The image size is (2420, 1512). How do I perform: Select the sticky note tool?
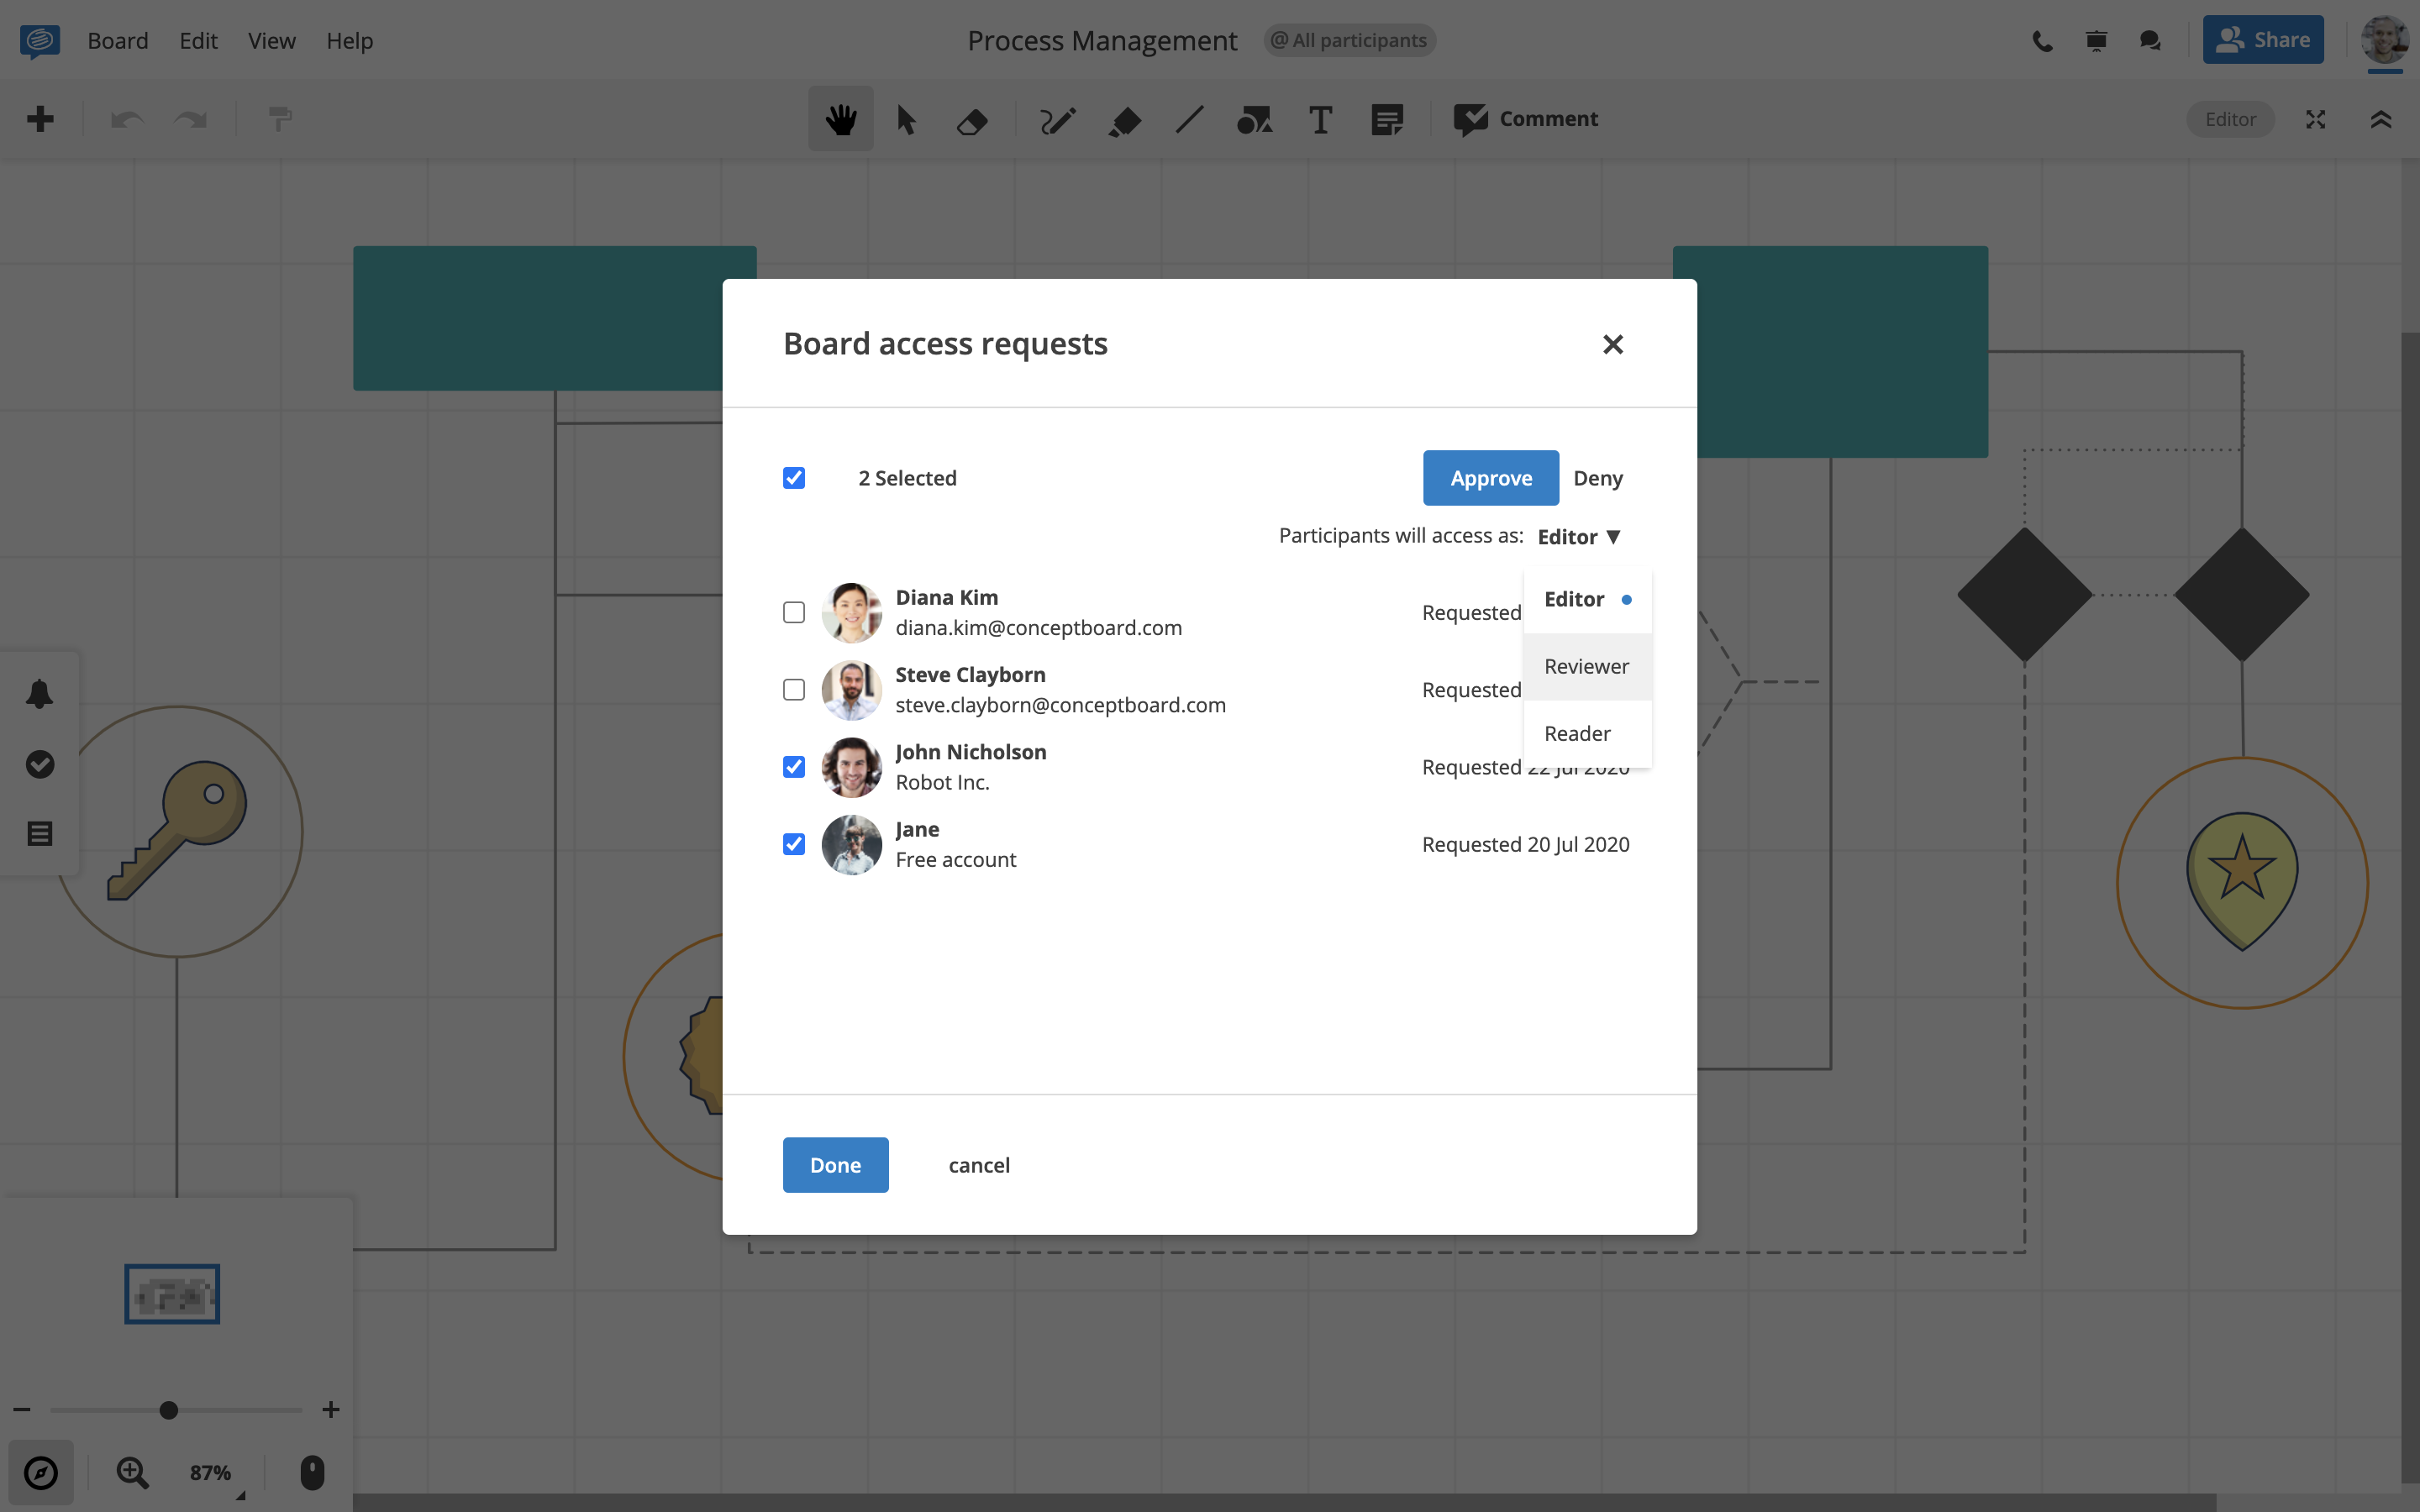(1387, 120)
